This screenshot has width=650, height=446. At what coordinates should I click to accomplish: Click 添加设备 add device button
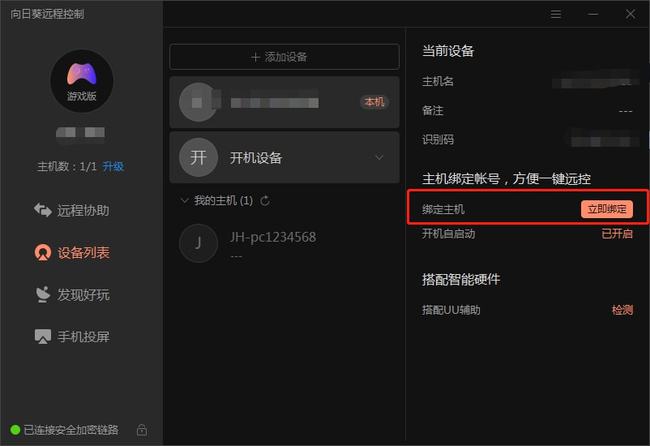coord(284,57)
